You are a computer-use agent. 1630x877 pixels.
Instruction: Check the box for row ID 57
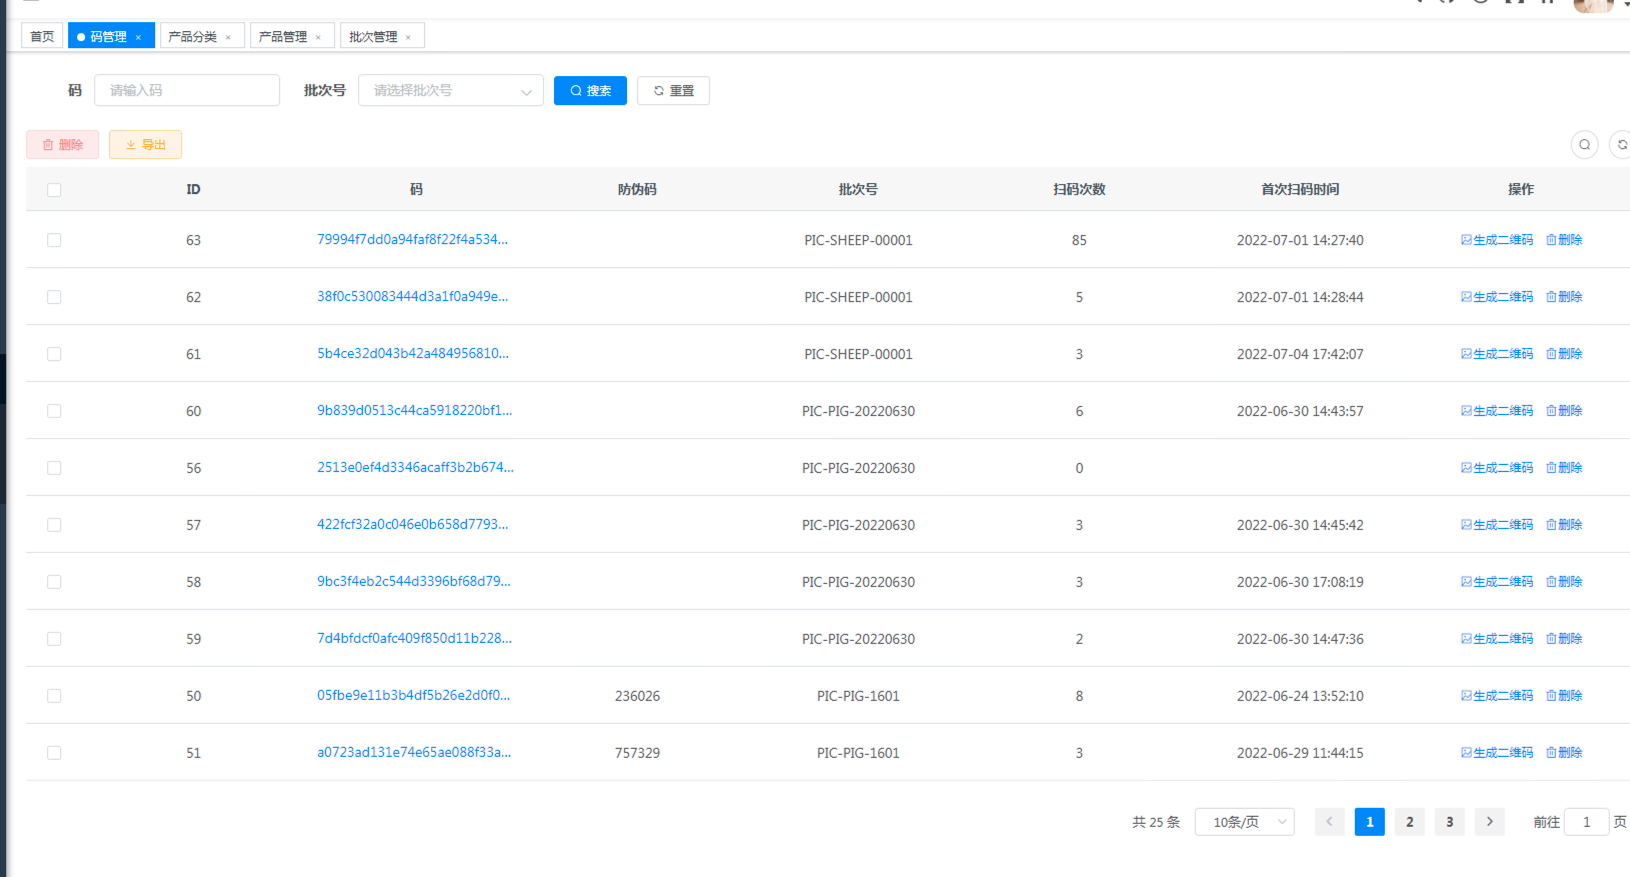[54, 525]
